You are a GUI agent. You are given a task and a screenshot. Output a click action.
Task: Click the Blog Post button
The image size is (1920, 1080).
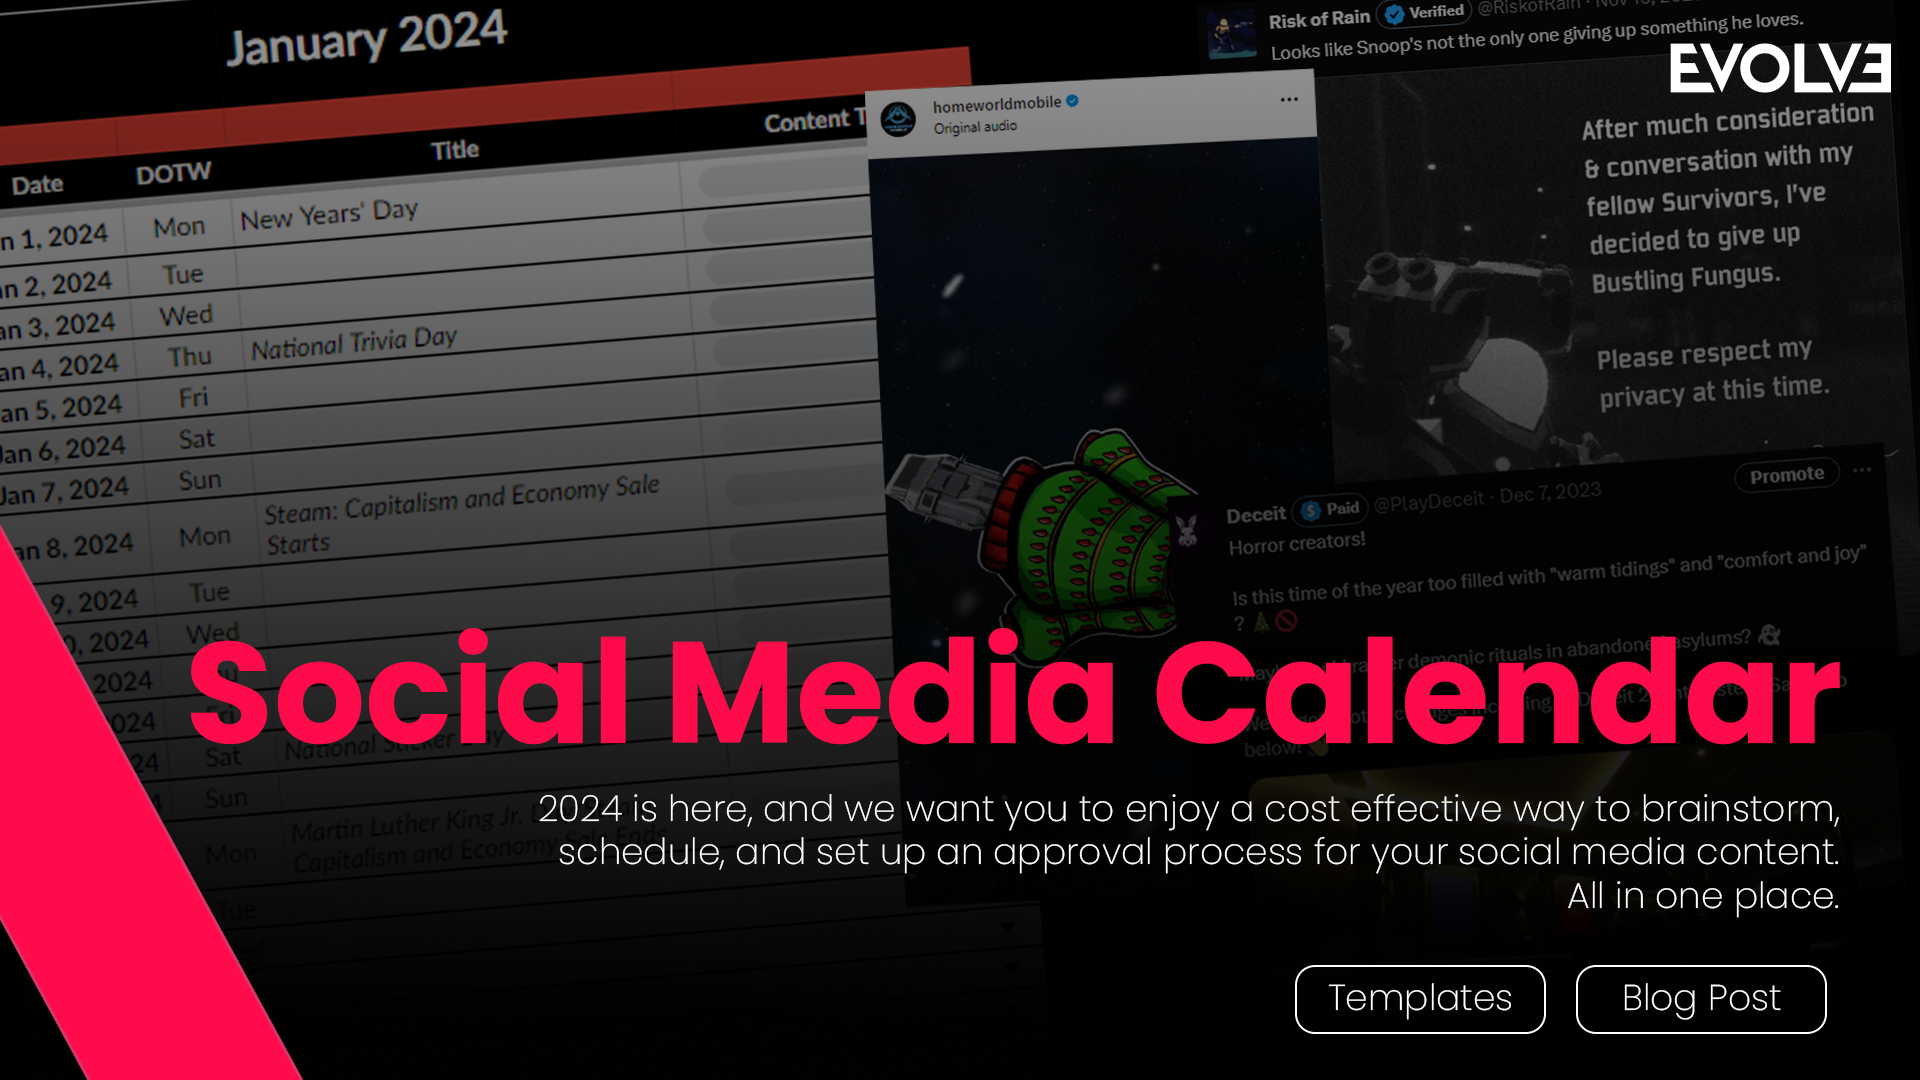pos(1701,998)
